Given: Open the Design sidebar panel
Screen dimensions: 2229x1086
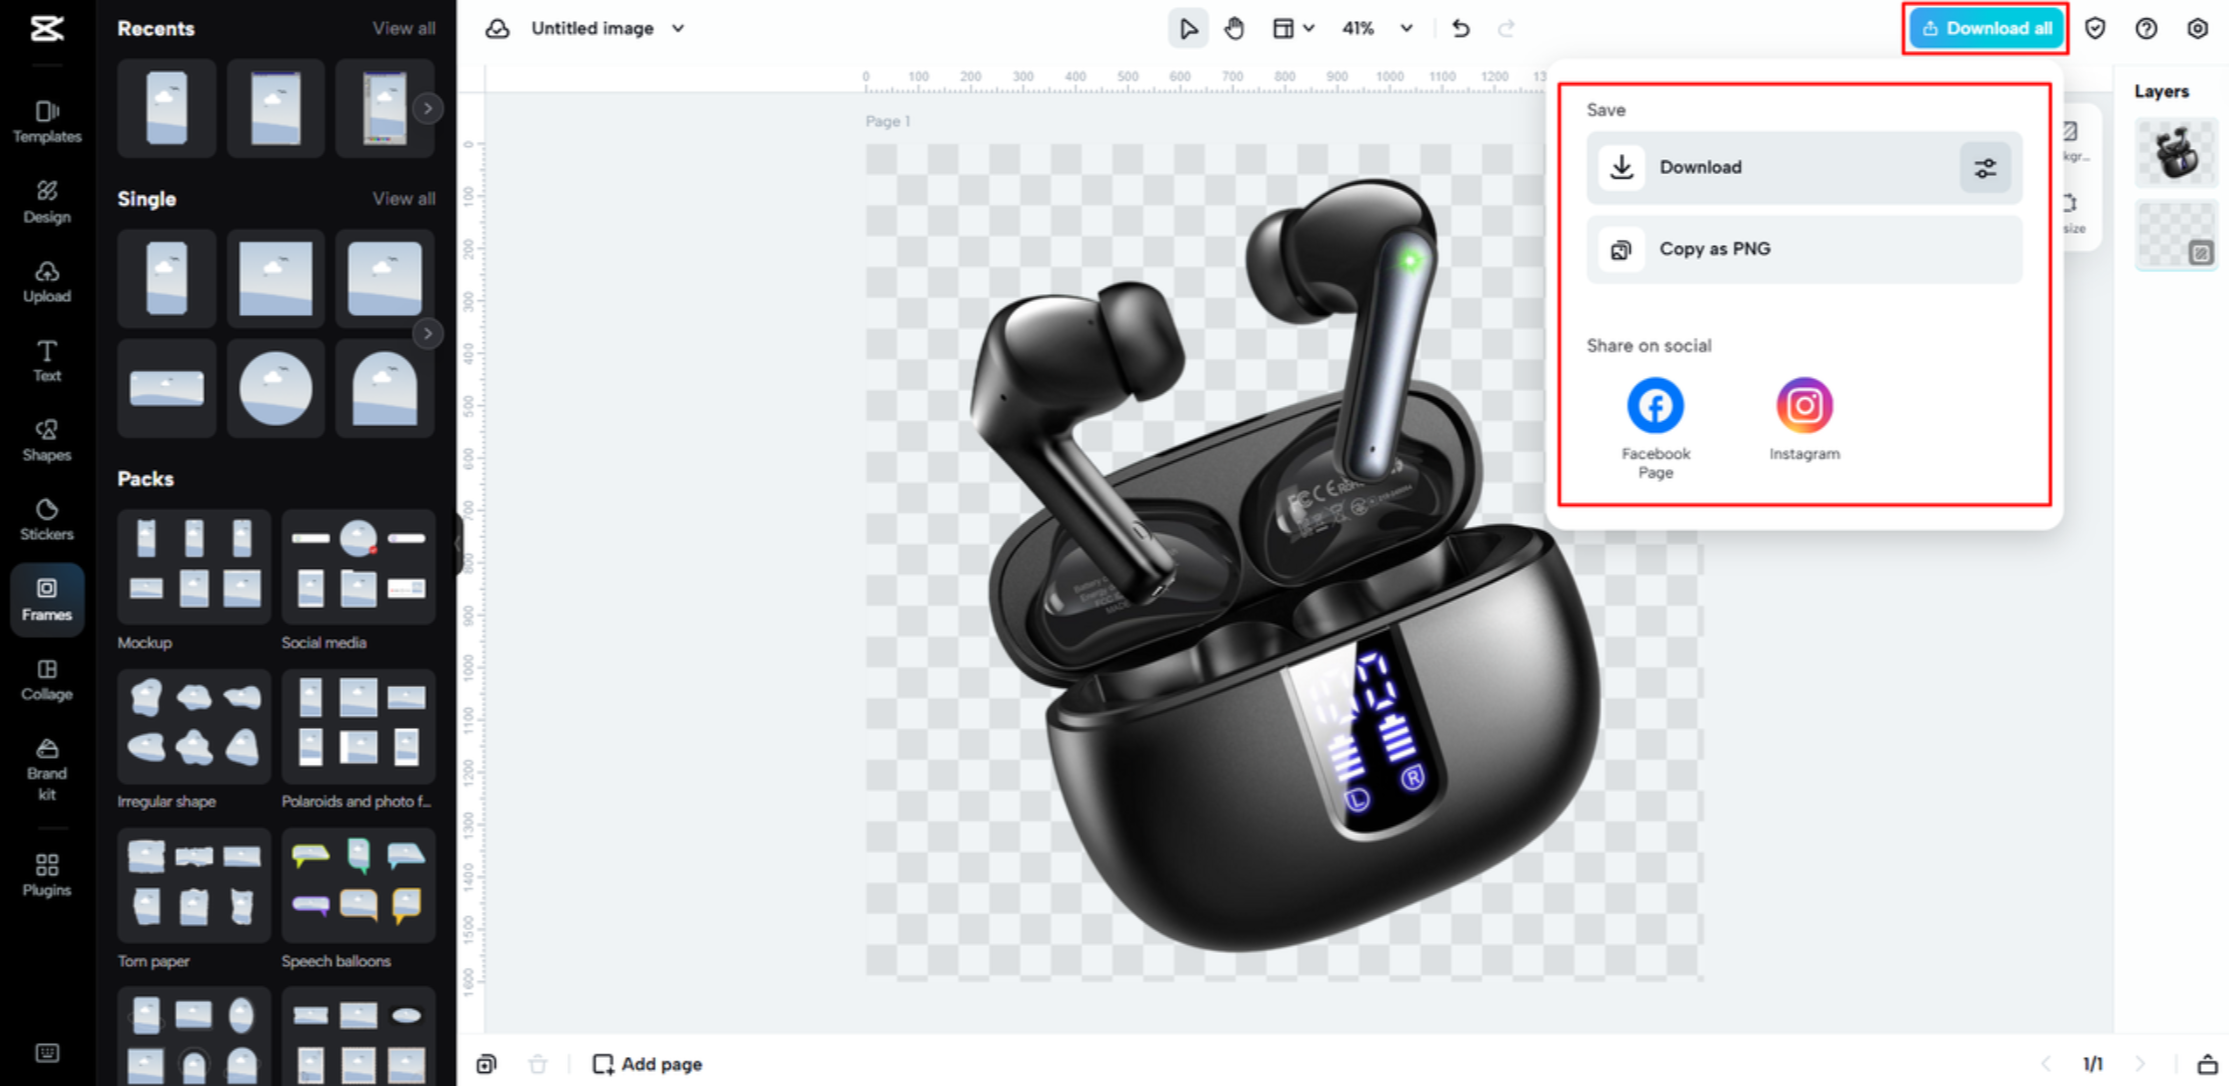Looking at the screenshot, I should click(x=47, y=201).
